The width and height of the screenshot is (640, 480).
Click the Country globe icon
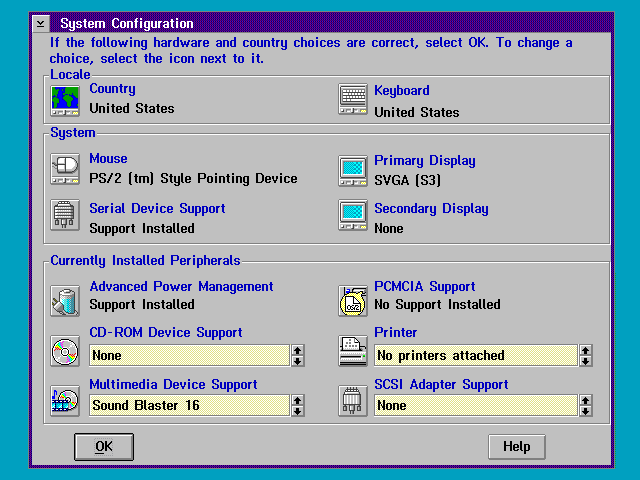click(x=65, y=99)
